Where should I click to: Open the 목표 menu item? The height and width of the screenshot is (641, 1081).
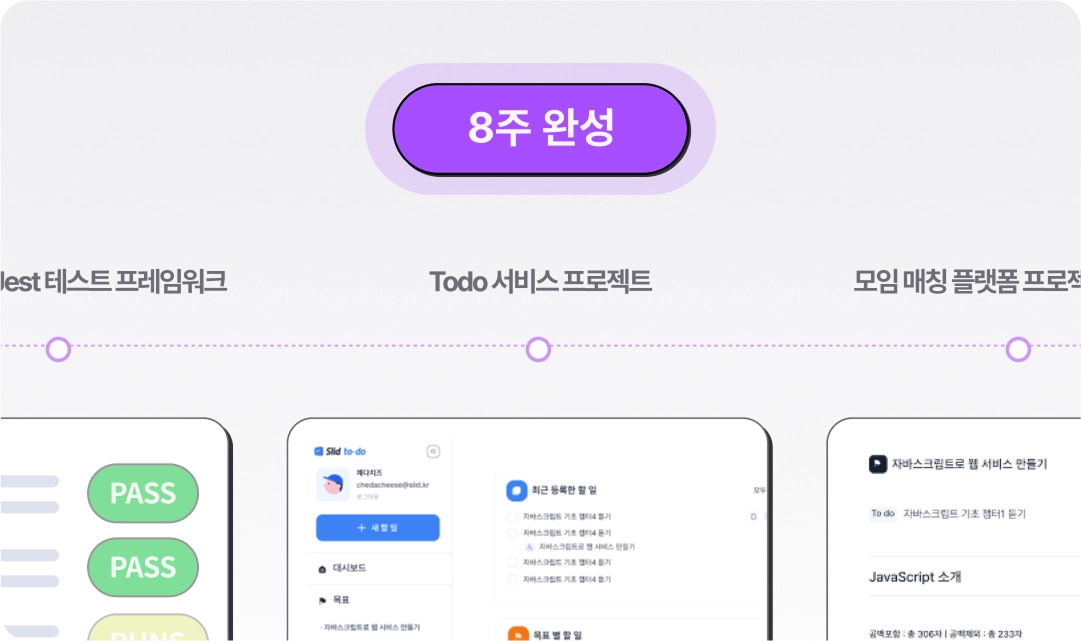(334, 600)
